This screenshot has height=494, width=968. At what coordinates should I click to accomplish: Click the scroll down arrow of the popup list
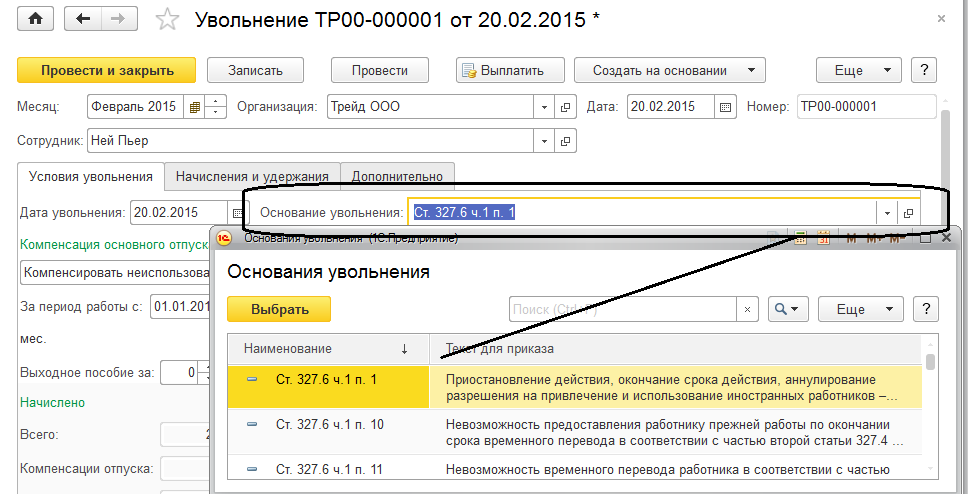930,470
